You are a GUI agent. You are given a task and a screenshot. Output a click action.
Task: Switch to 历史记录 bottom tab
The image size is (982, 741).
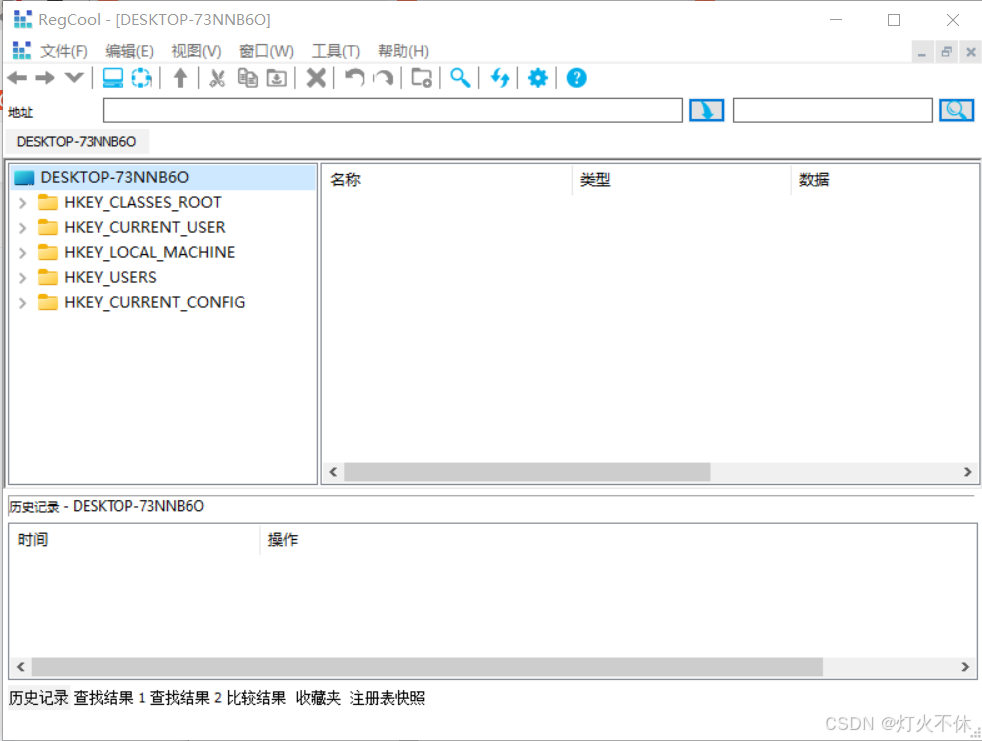[39, 698]
